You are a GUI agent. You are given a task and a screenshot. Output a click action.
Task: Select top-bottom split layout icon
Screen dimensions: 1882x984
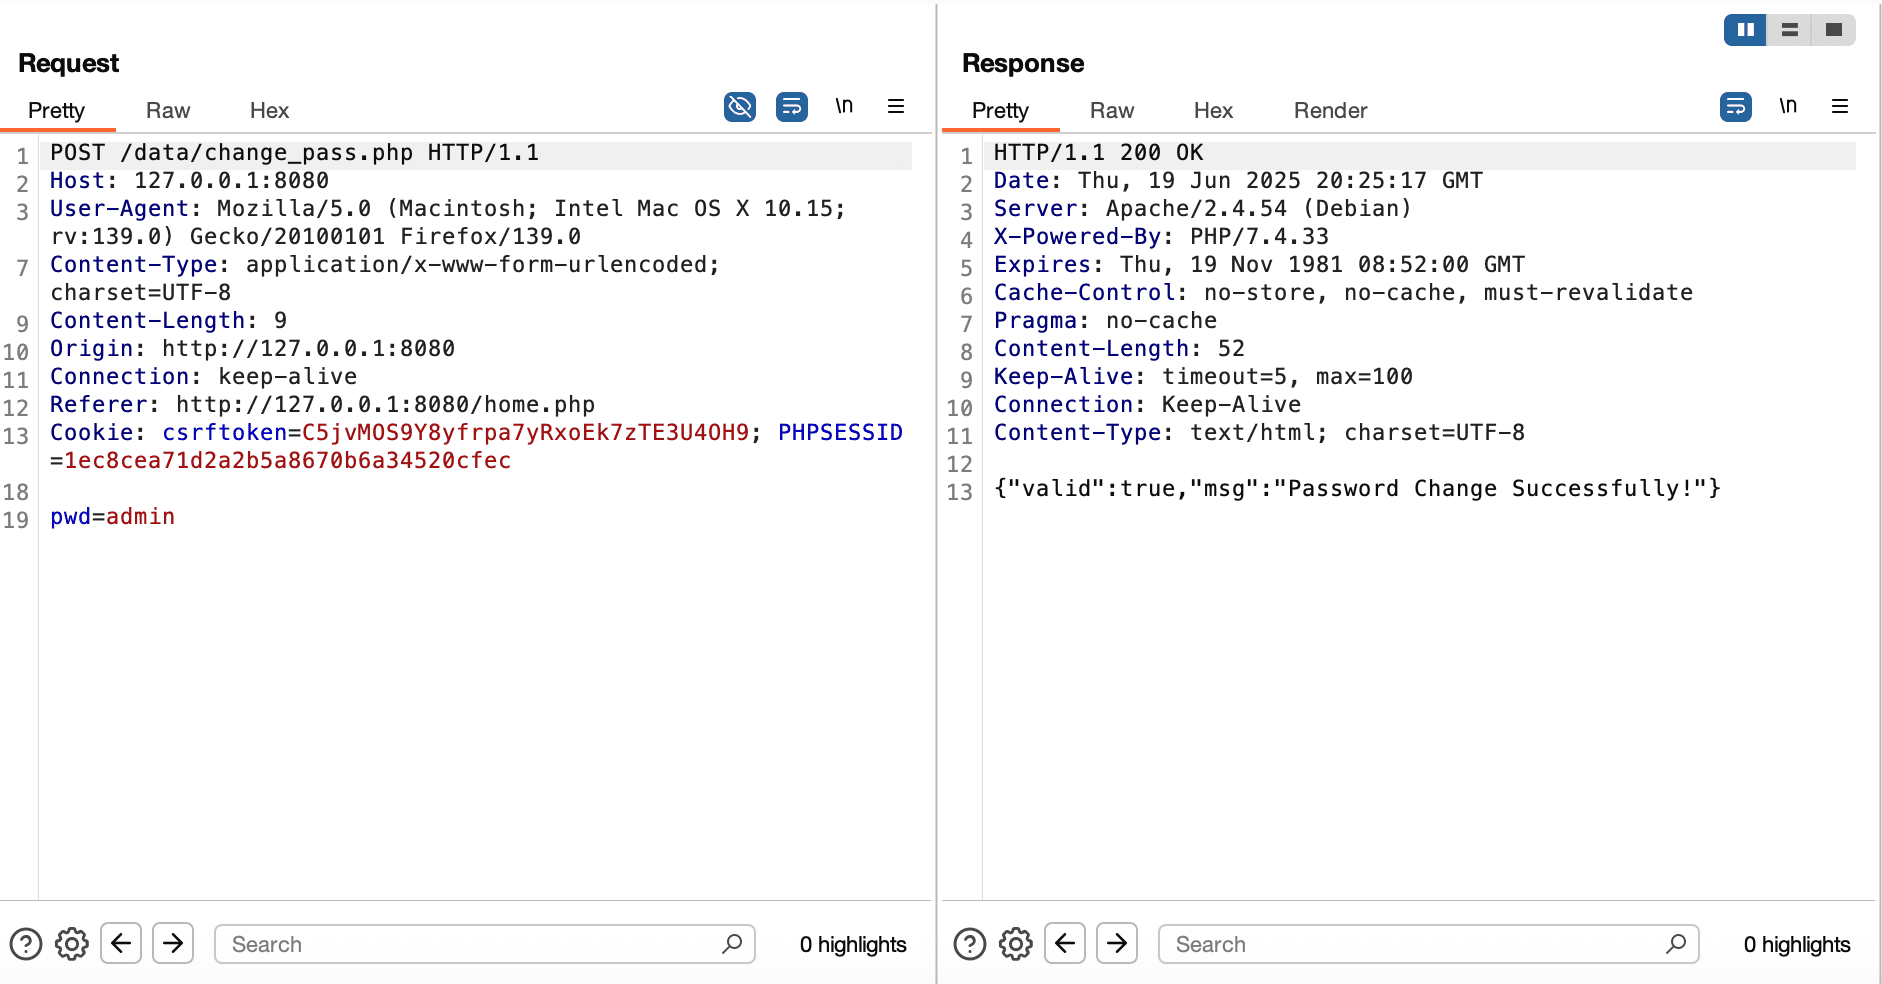click(x=1790, y=30)
